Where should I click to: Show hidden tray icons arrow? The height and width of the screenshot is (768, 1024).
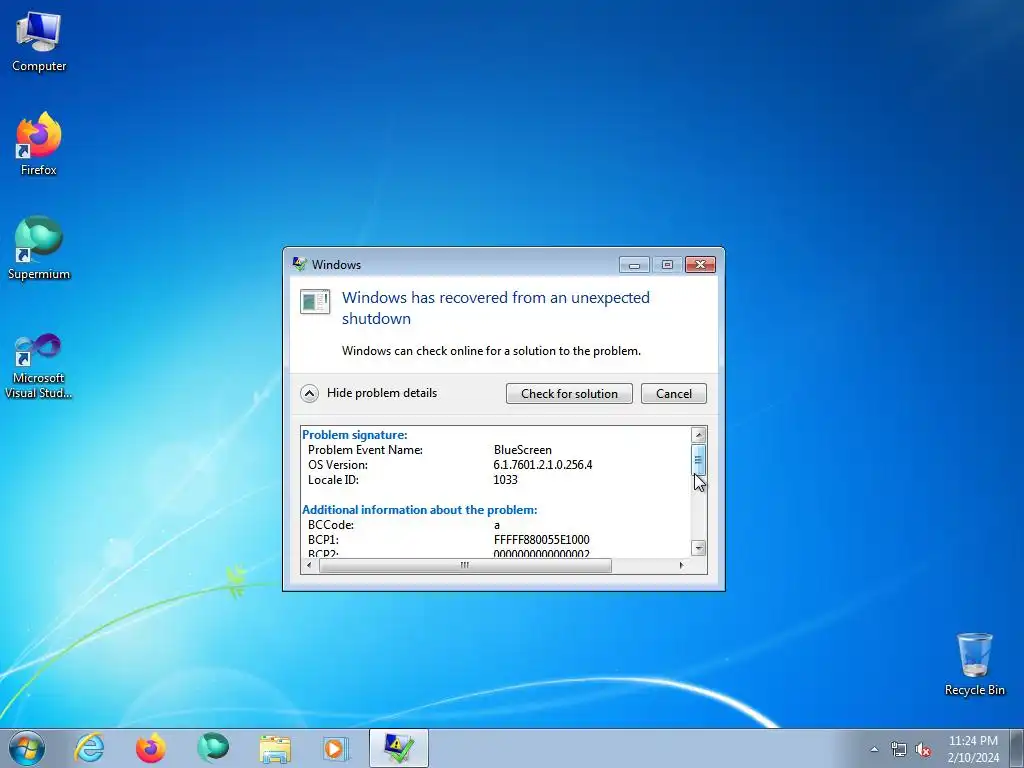(874, 749)
